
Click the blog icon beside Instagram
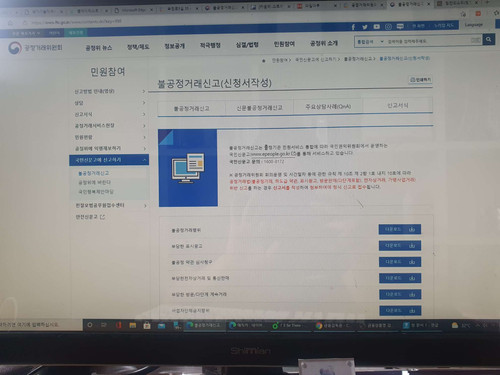[400, 26]
